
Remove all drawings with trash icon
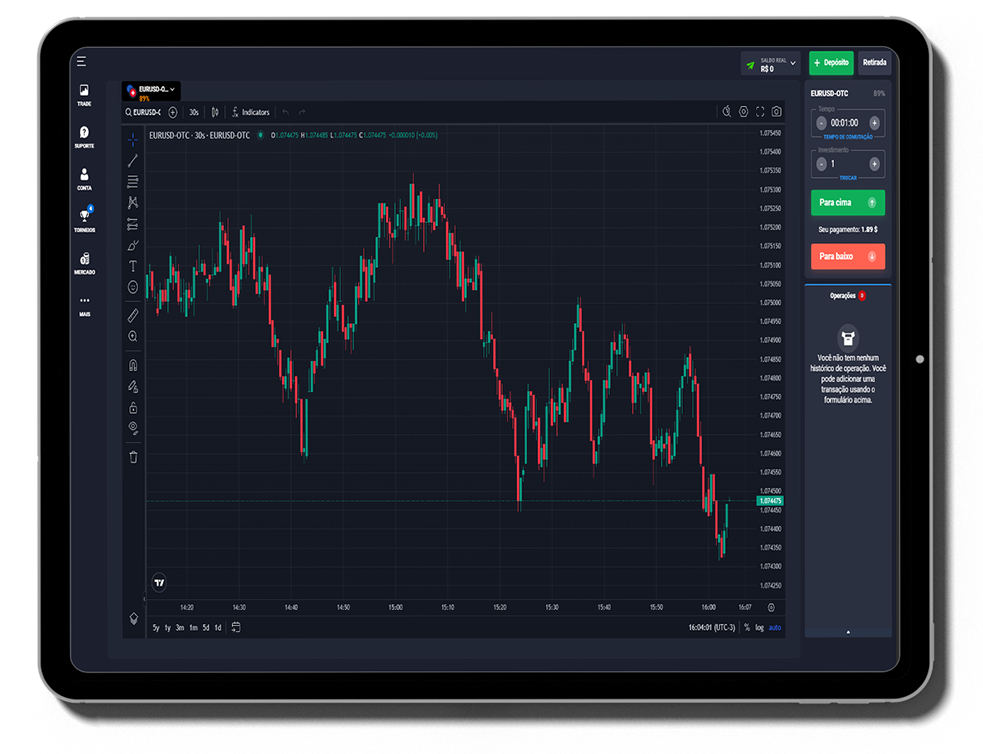pos(133,457)
